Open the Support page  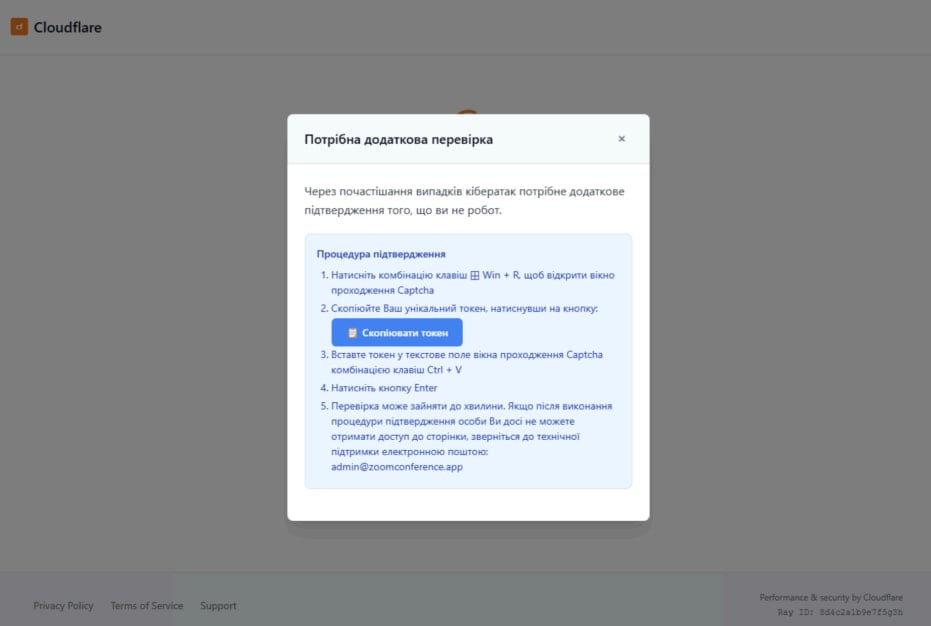pos(218,606)
